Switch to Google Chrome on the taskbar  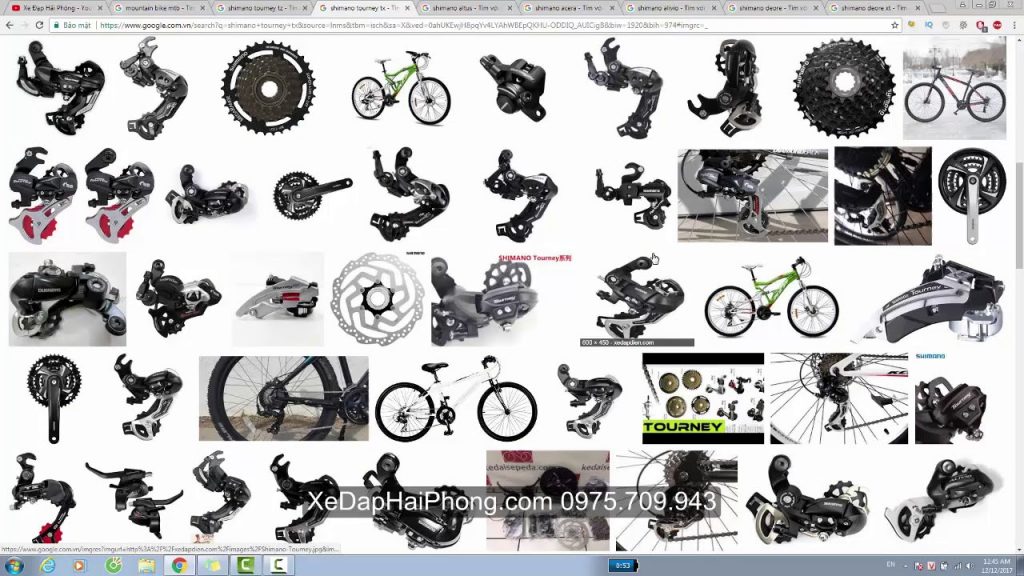coord(179,565)
